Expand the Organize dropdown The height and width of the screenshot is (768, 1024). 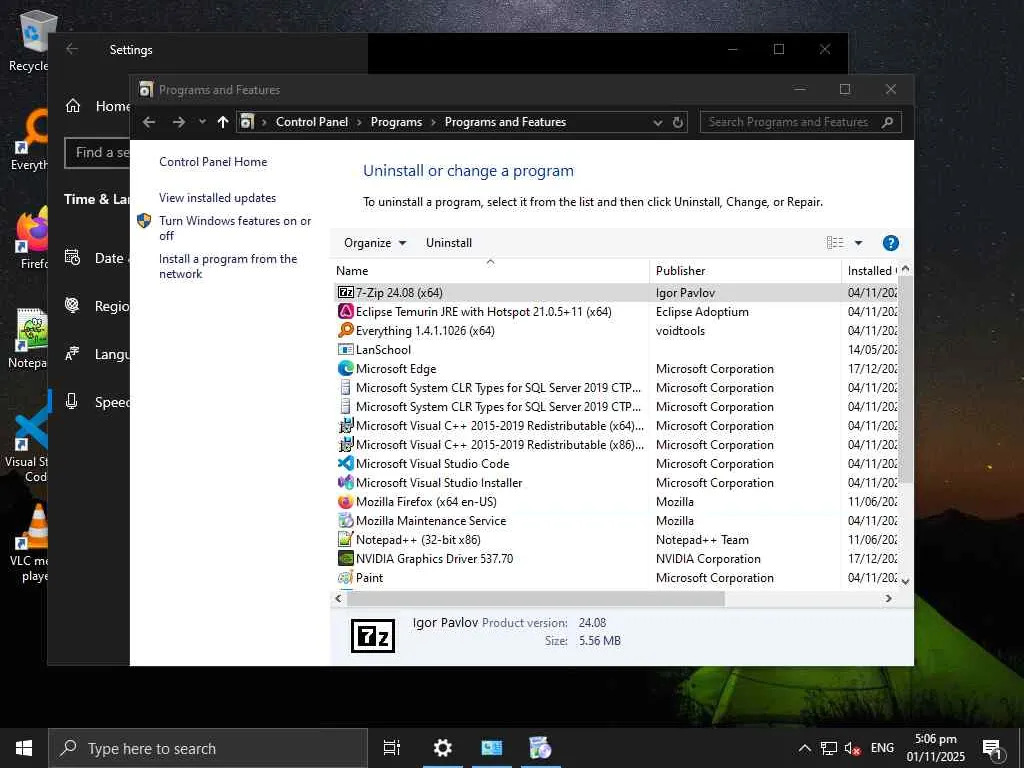click(375, 243)
